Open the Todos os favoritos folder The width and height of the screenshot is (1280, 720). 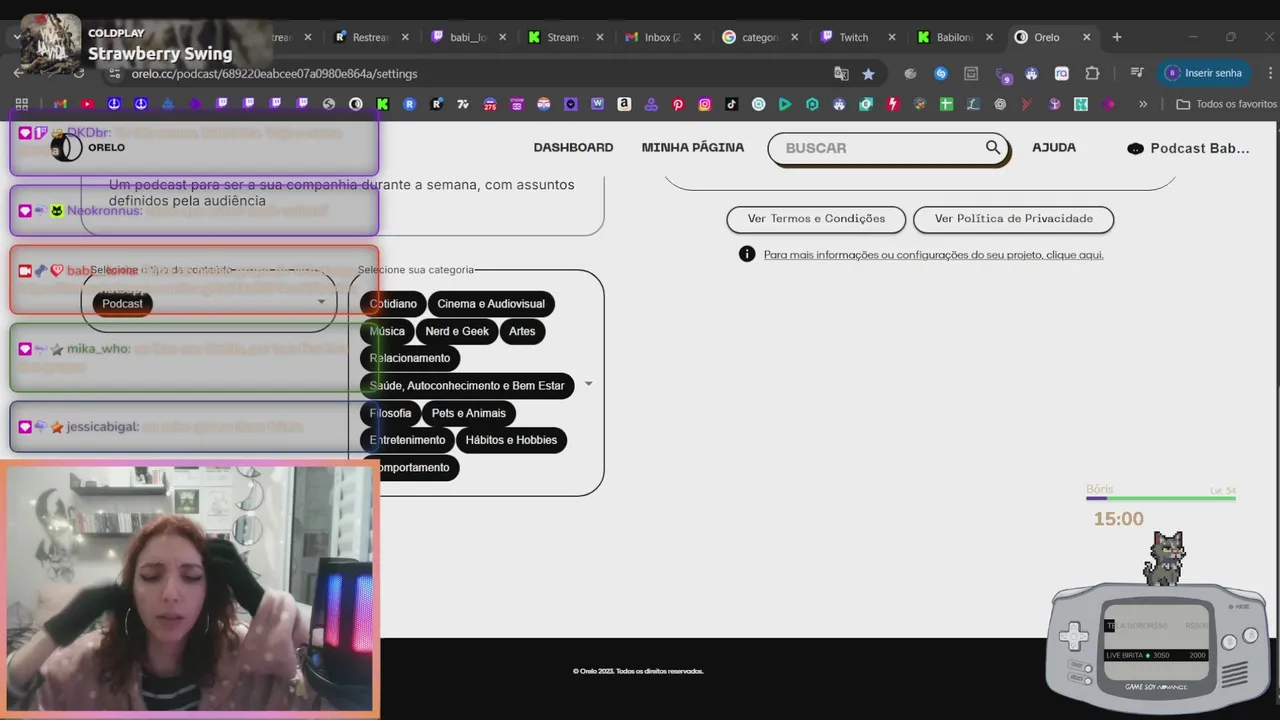tap(1227, 104)
